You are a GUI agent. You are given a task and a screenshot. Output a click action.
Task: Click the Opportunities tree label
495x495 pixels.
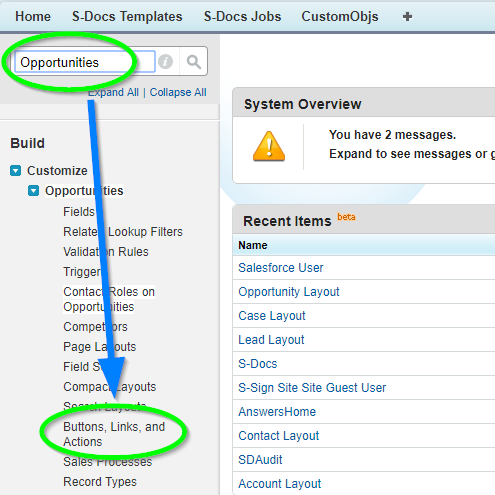click(x=84, y=191)
